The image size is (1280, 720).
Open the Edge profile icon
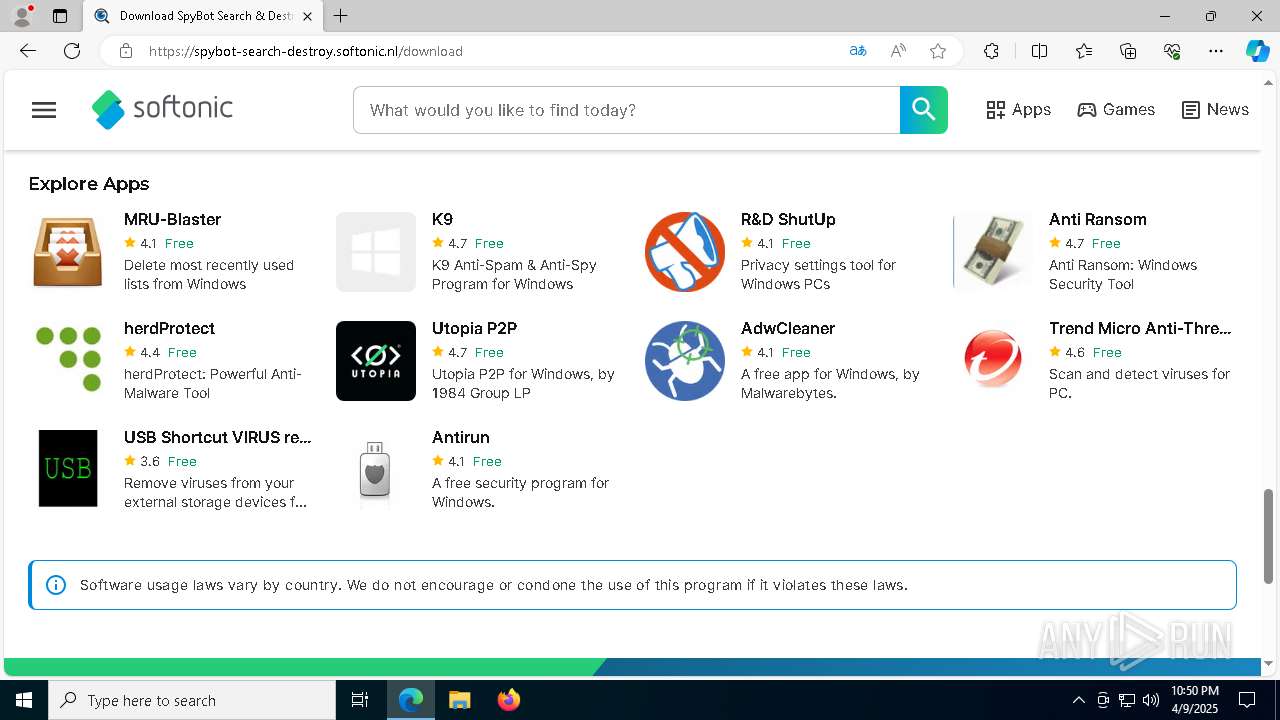tap(22, 16)
